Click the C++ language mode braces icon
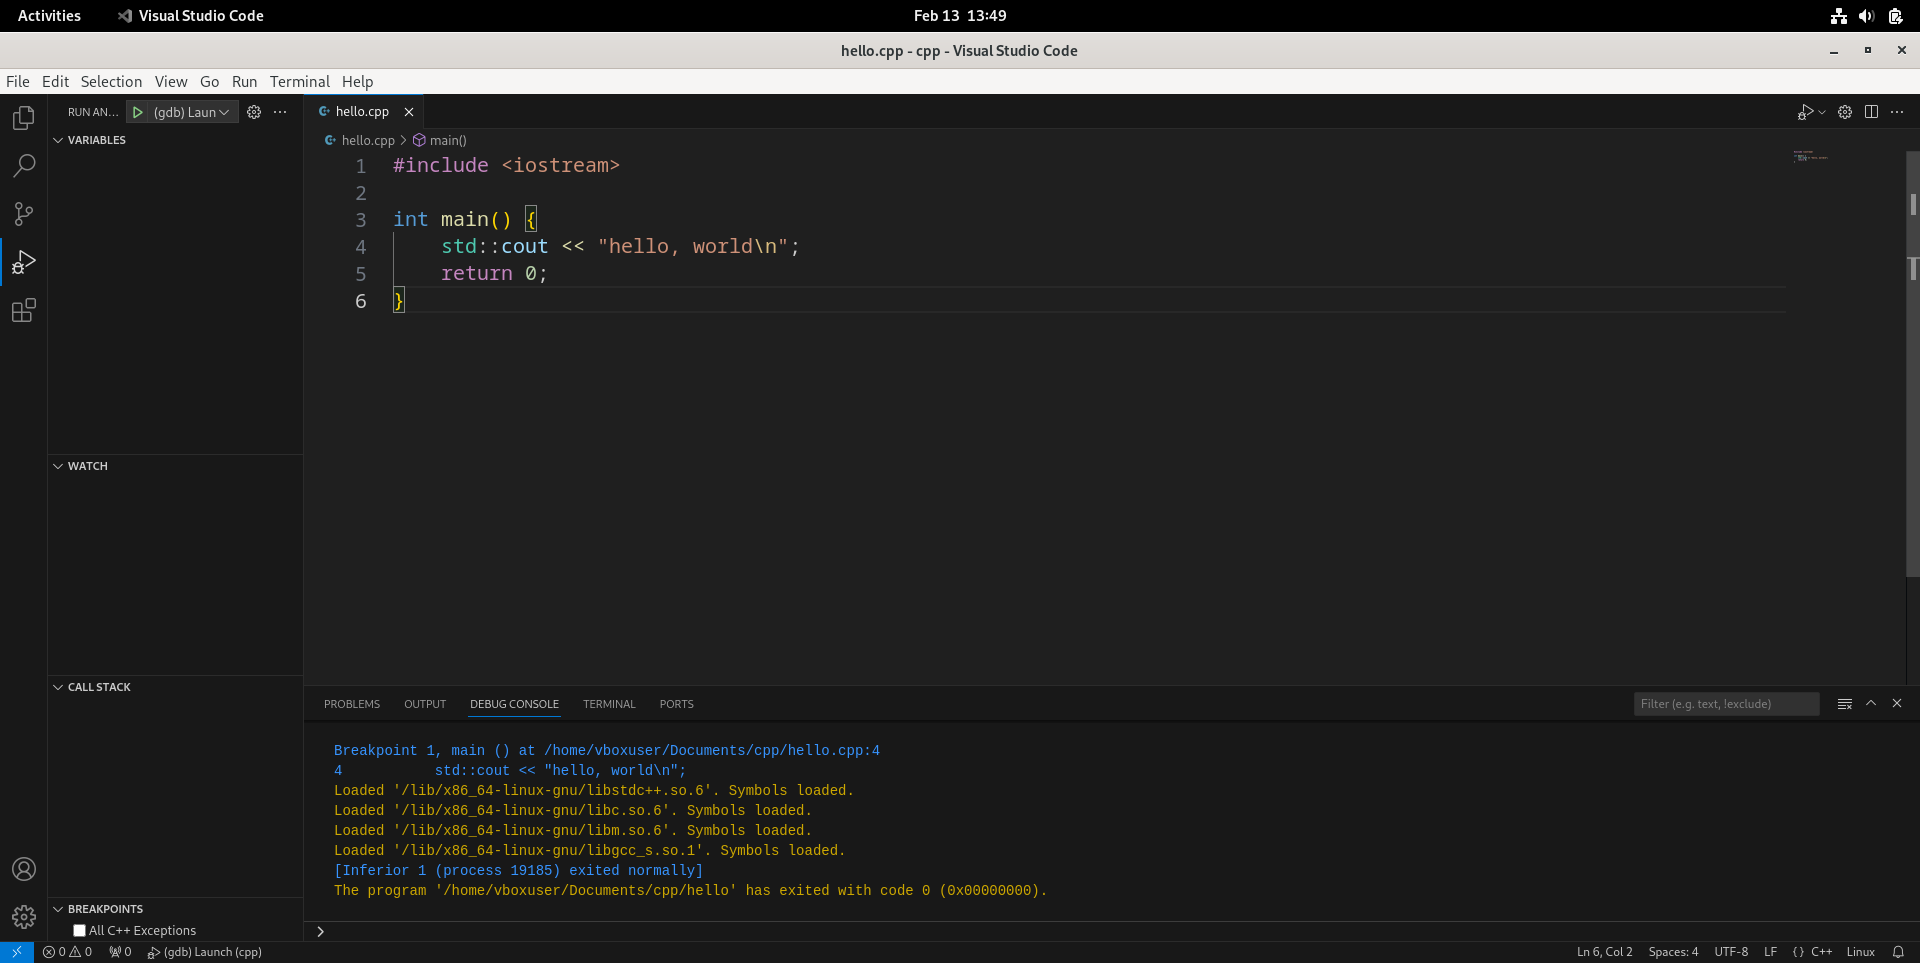 point(1798,952)
